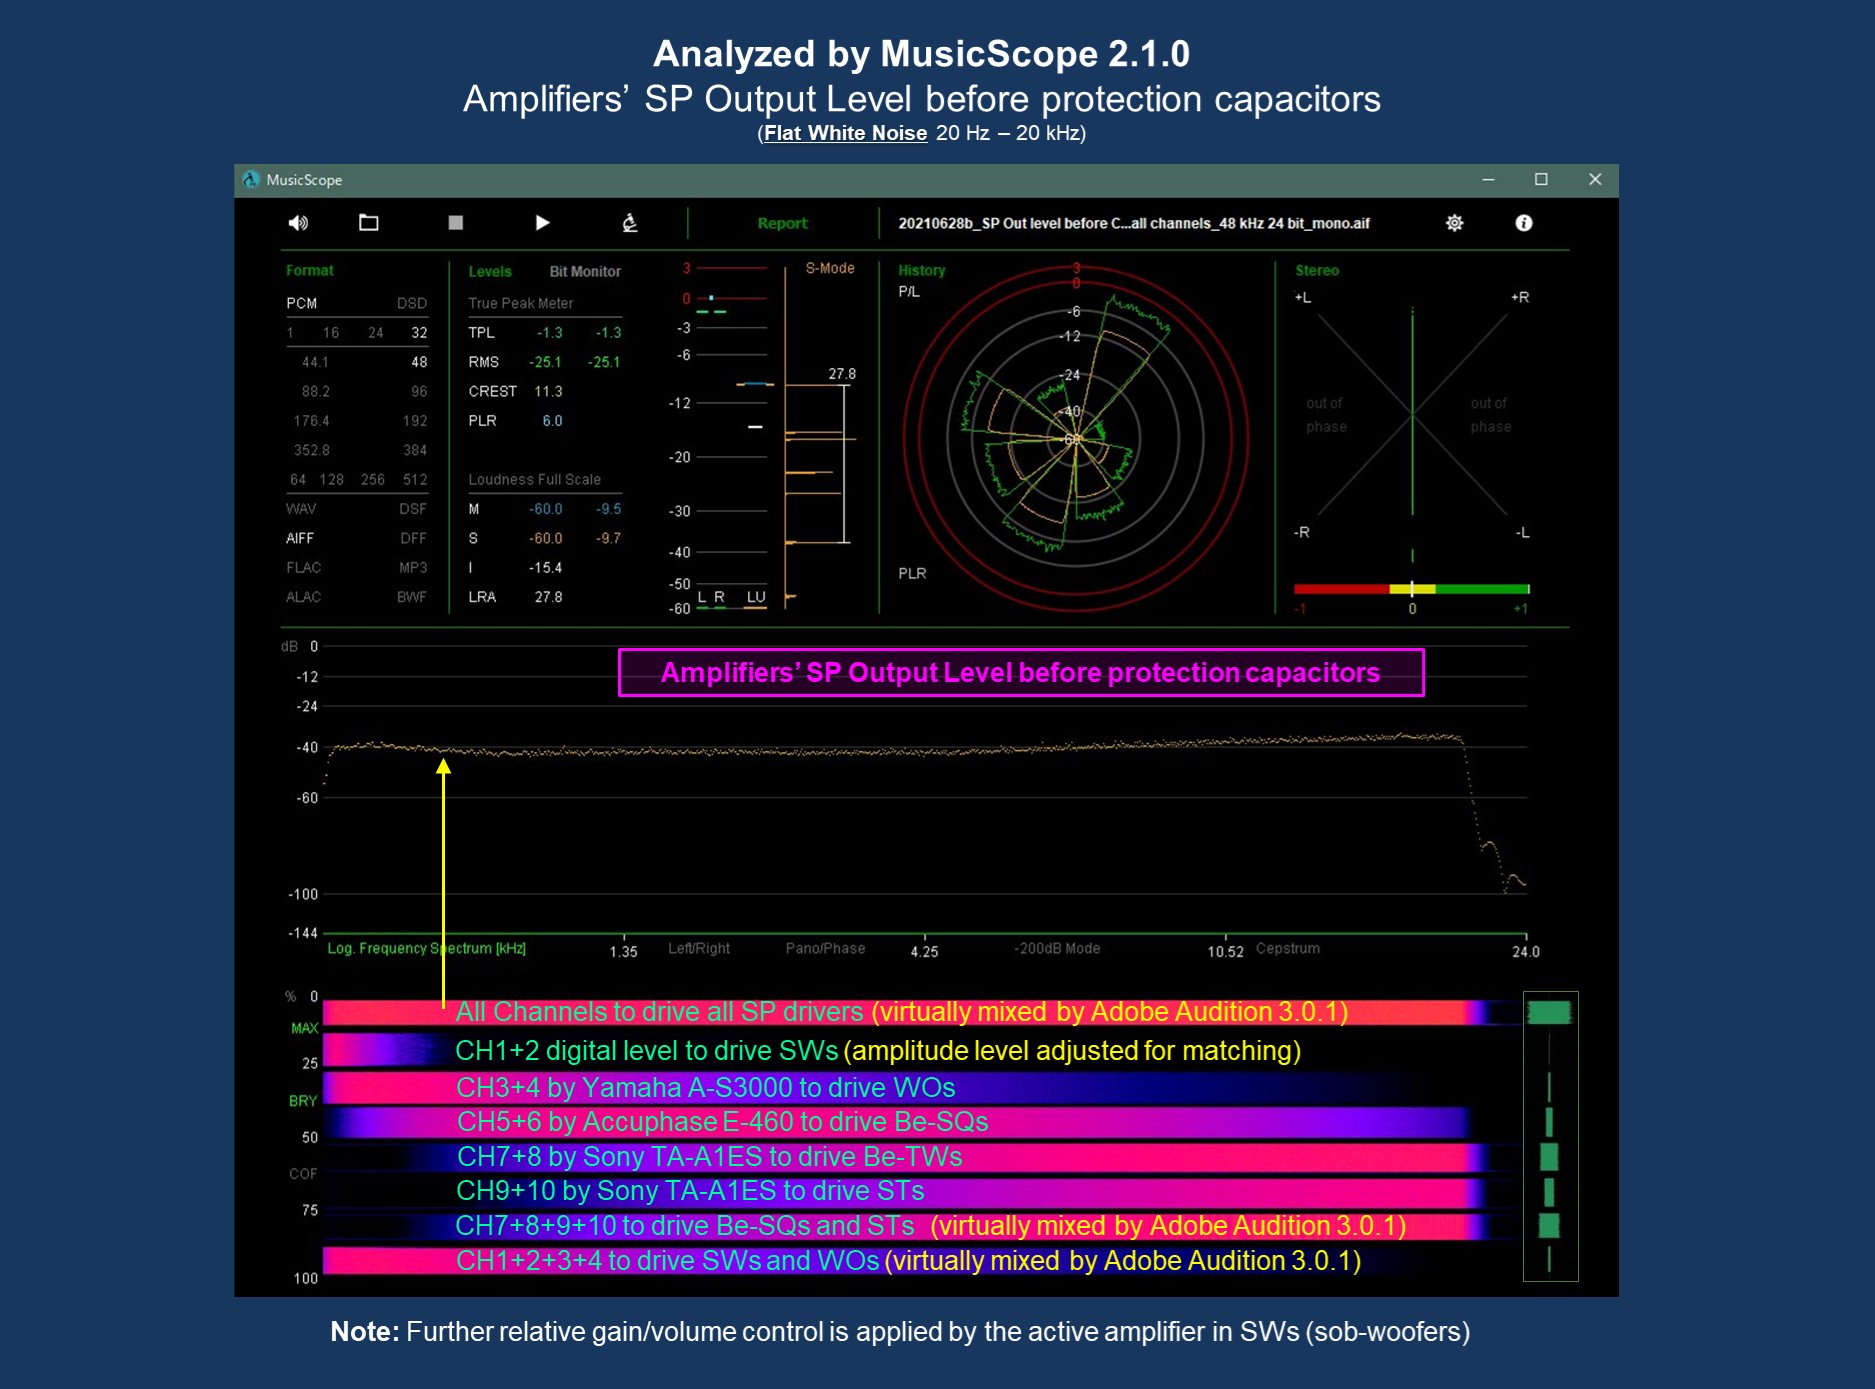Screen dimensions: 1875x1389
Task: Minimize the MusicScope window
Action: point(1488,180)
